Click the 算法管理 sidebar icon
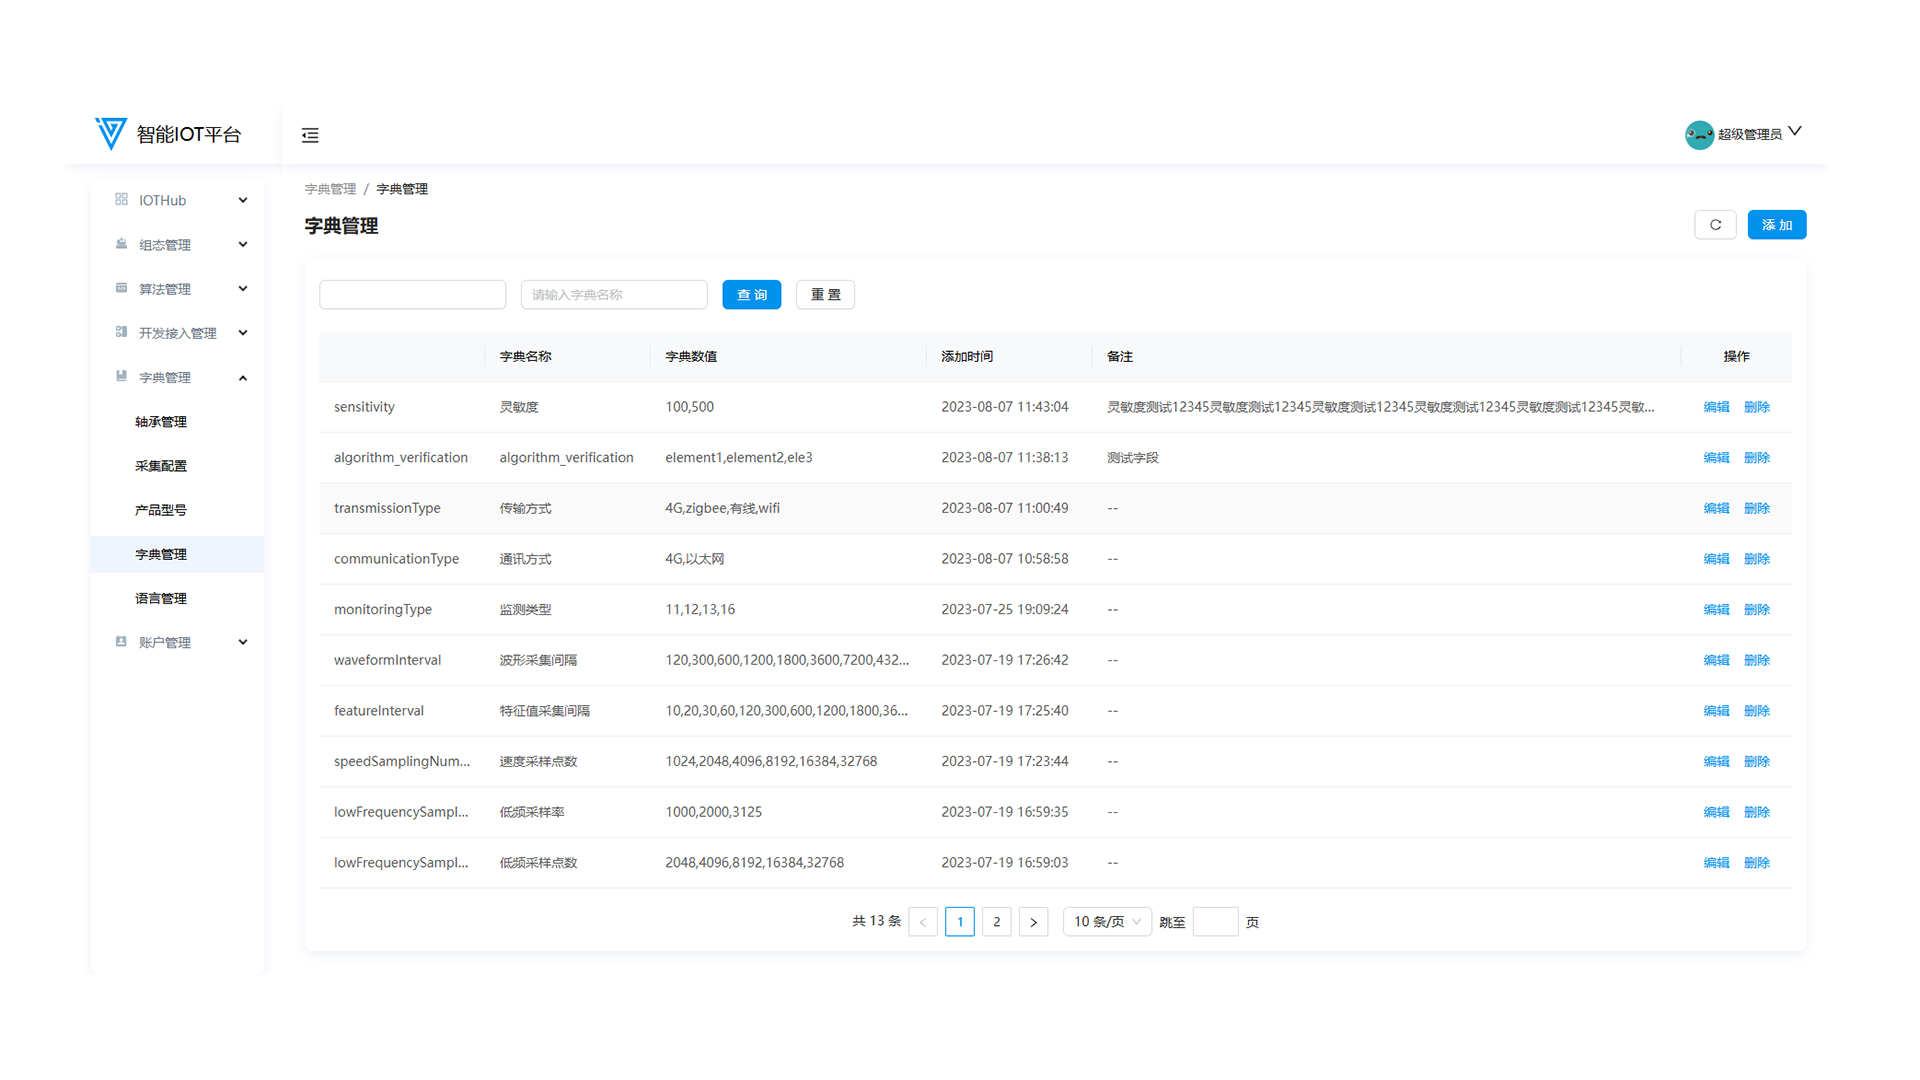The height and width of the screenshot is (1080, 1920). point(121,288)
